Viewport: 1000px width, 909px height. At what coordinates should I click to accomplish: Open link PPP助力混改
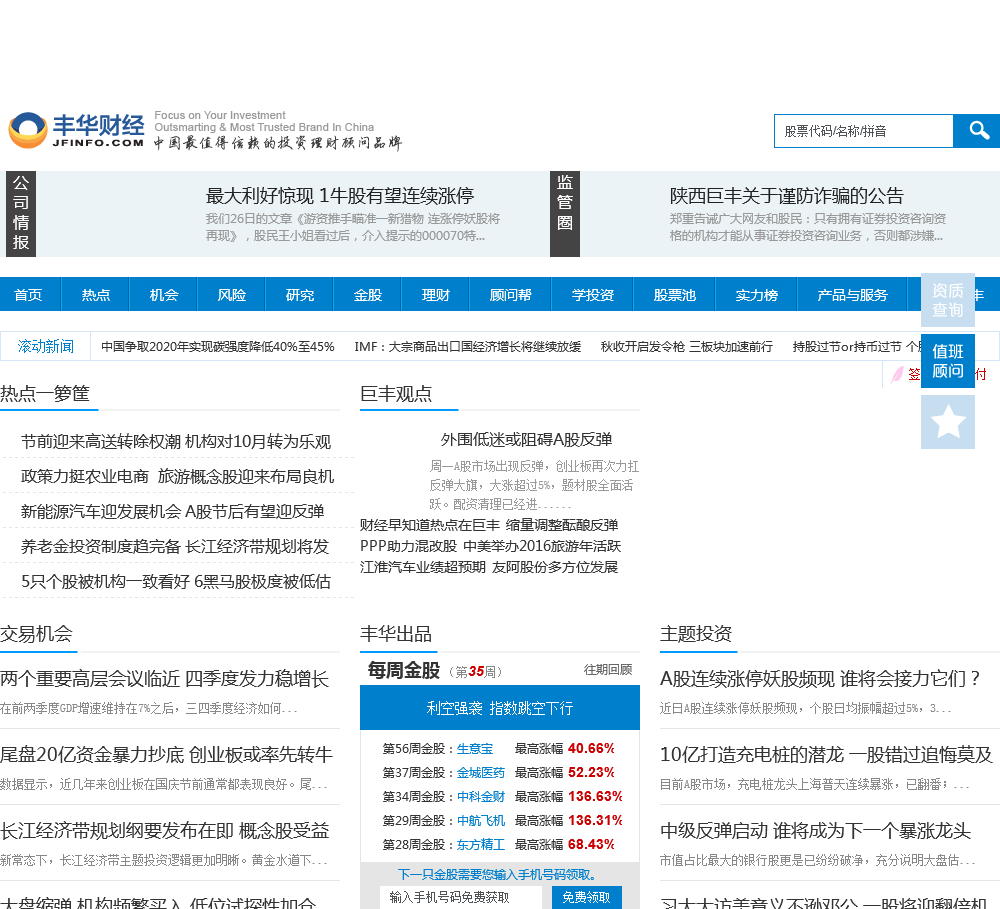(408, 546)
